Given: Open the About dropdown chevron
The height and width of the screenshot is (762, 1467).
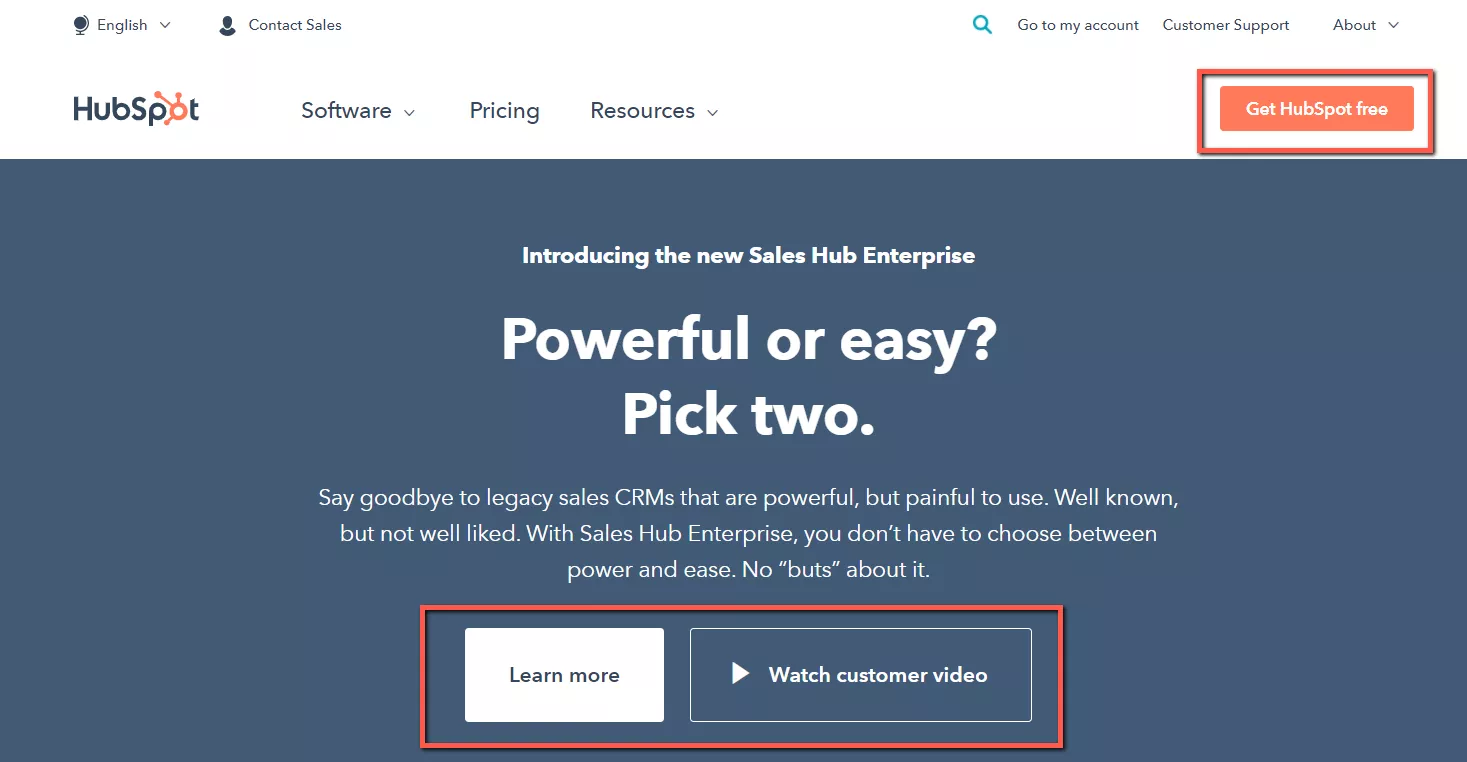Looking at the screenshot, I should click(x=1394, y=25).
